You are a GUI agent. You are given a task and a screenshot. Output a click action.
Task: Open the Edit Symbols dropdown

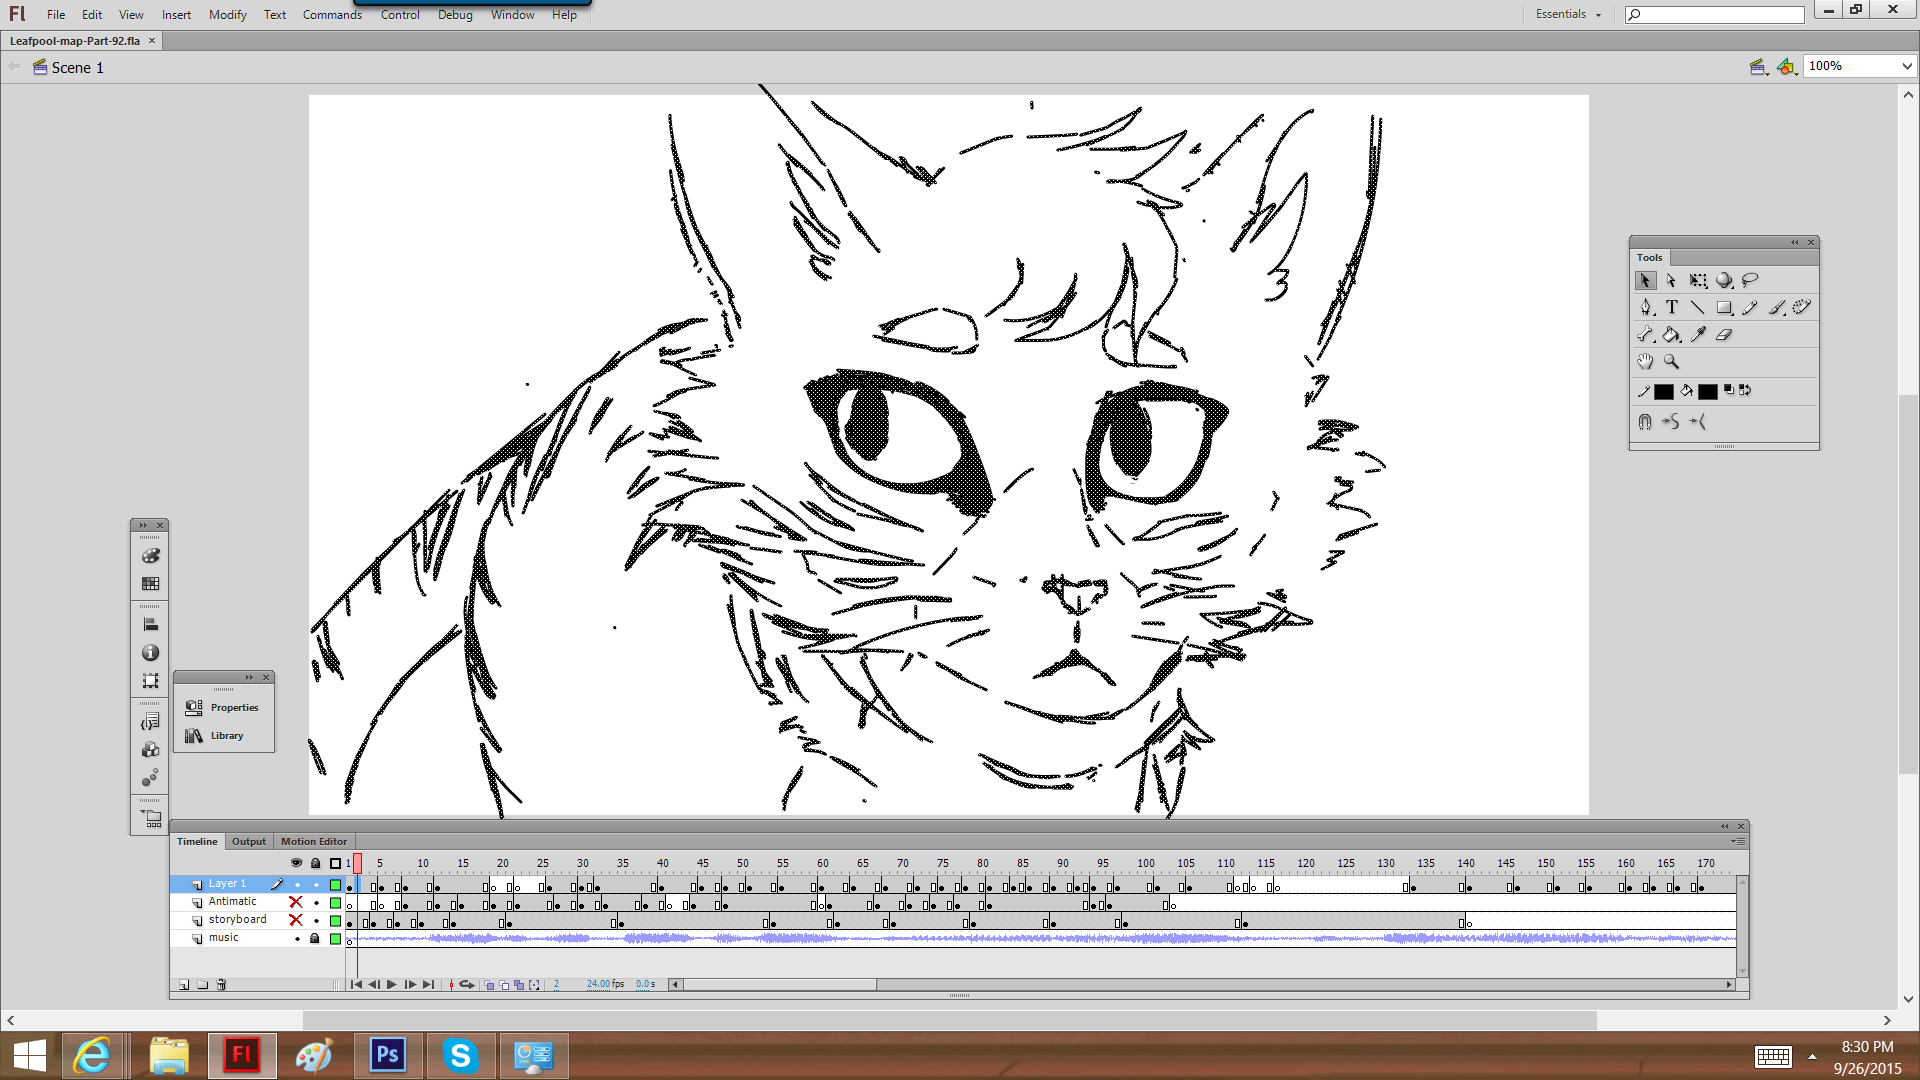(1787, 67)
